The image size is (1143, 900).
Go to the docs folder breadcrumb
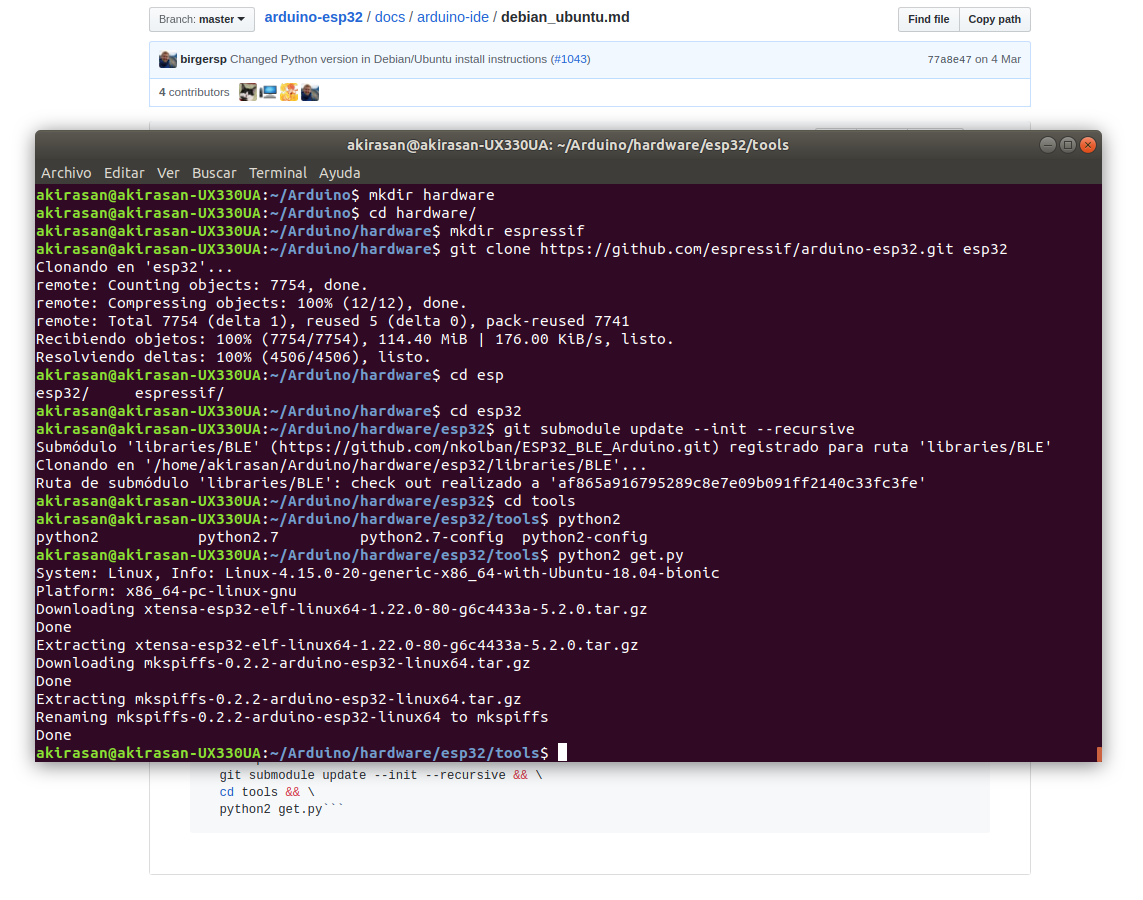tap(390, 17)
